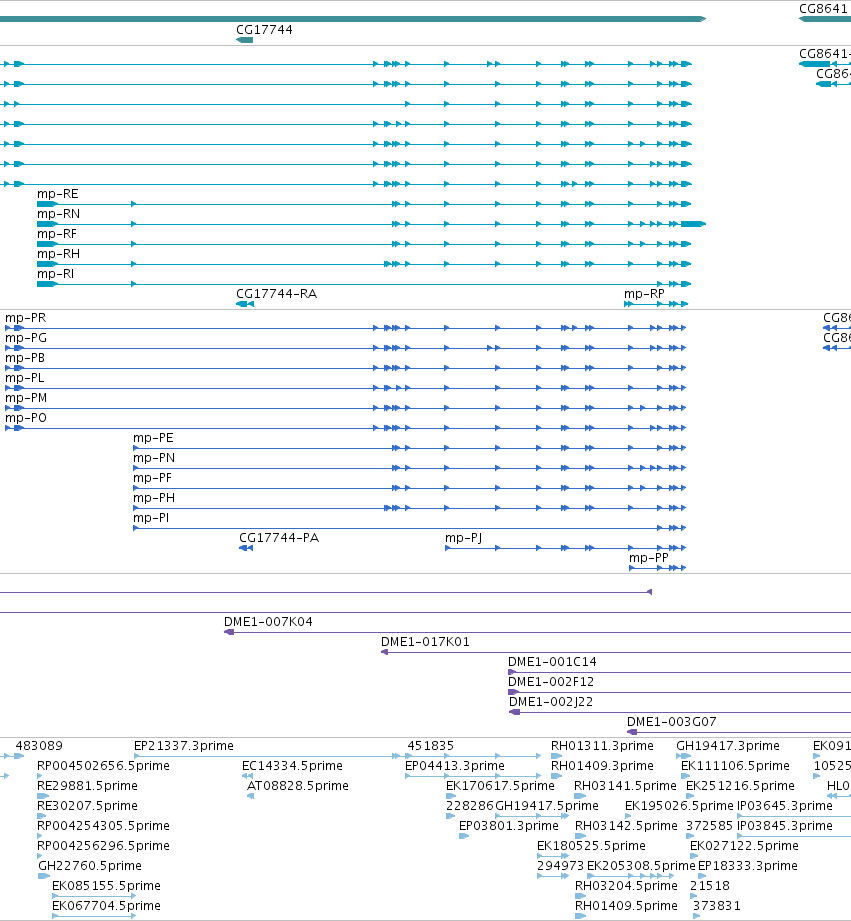Image resolution: width=851 pixels, height=921 pixels.
Task: Click the mp-PJ protein label
Action: [463, 537]
